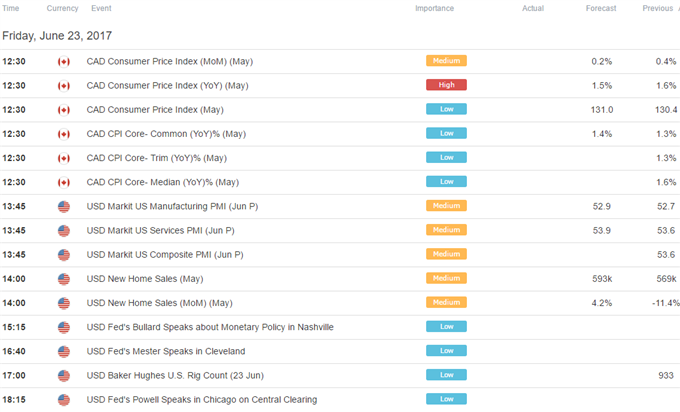This screenshot has height=412, width=680.
Task: Click Canada flag beside CAD Consumer Price Index (YoY)
Action: pyautogui.click(x=64, y=86)
